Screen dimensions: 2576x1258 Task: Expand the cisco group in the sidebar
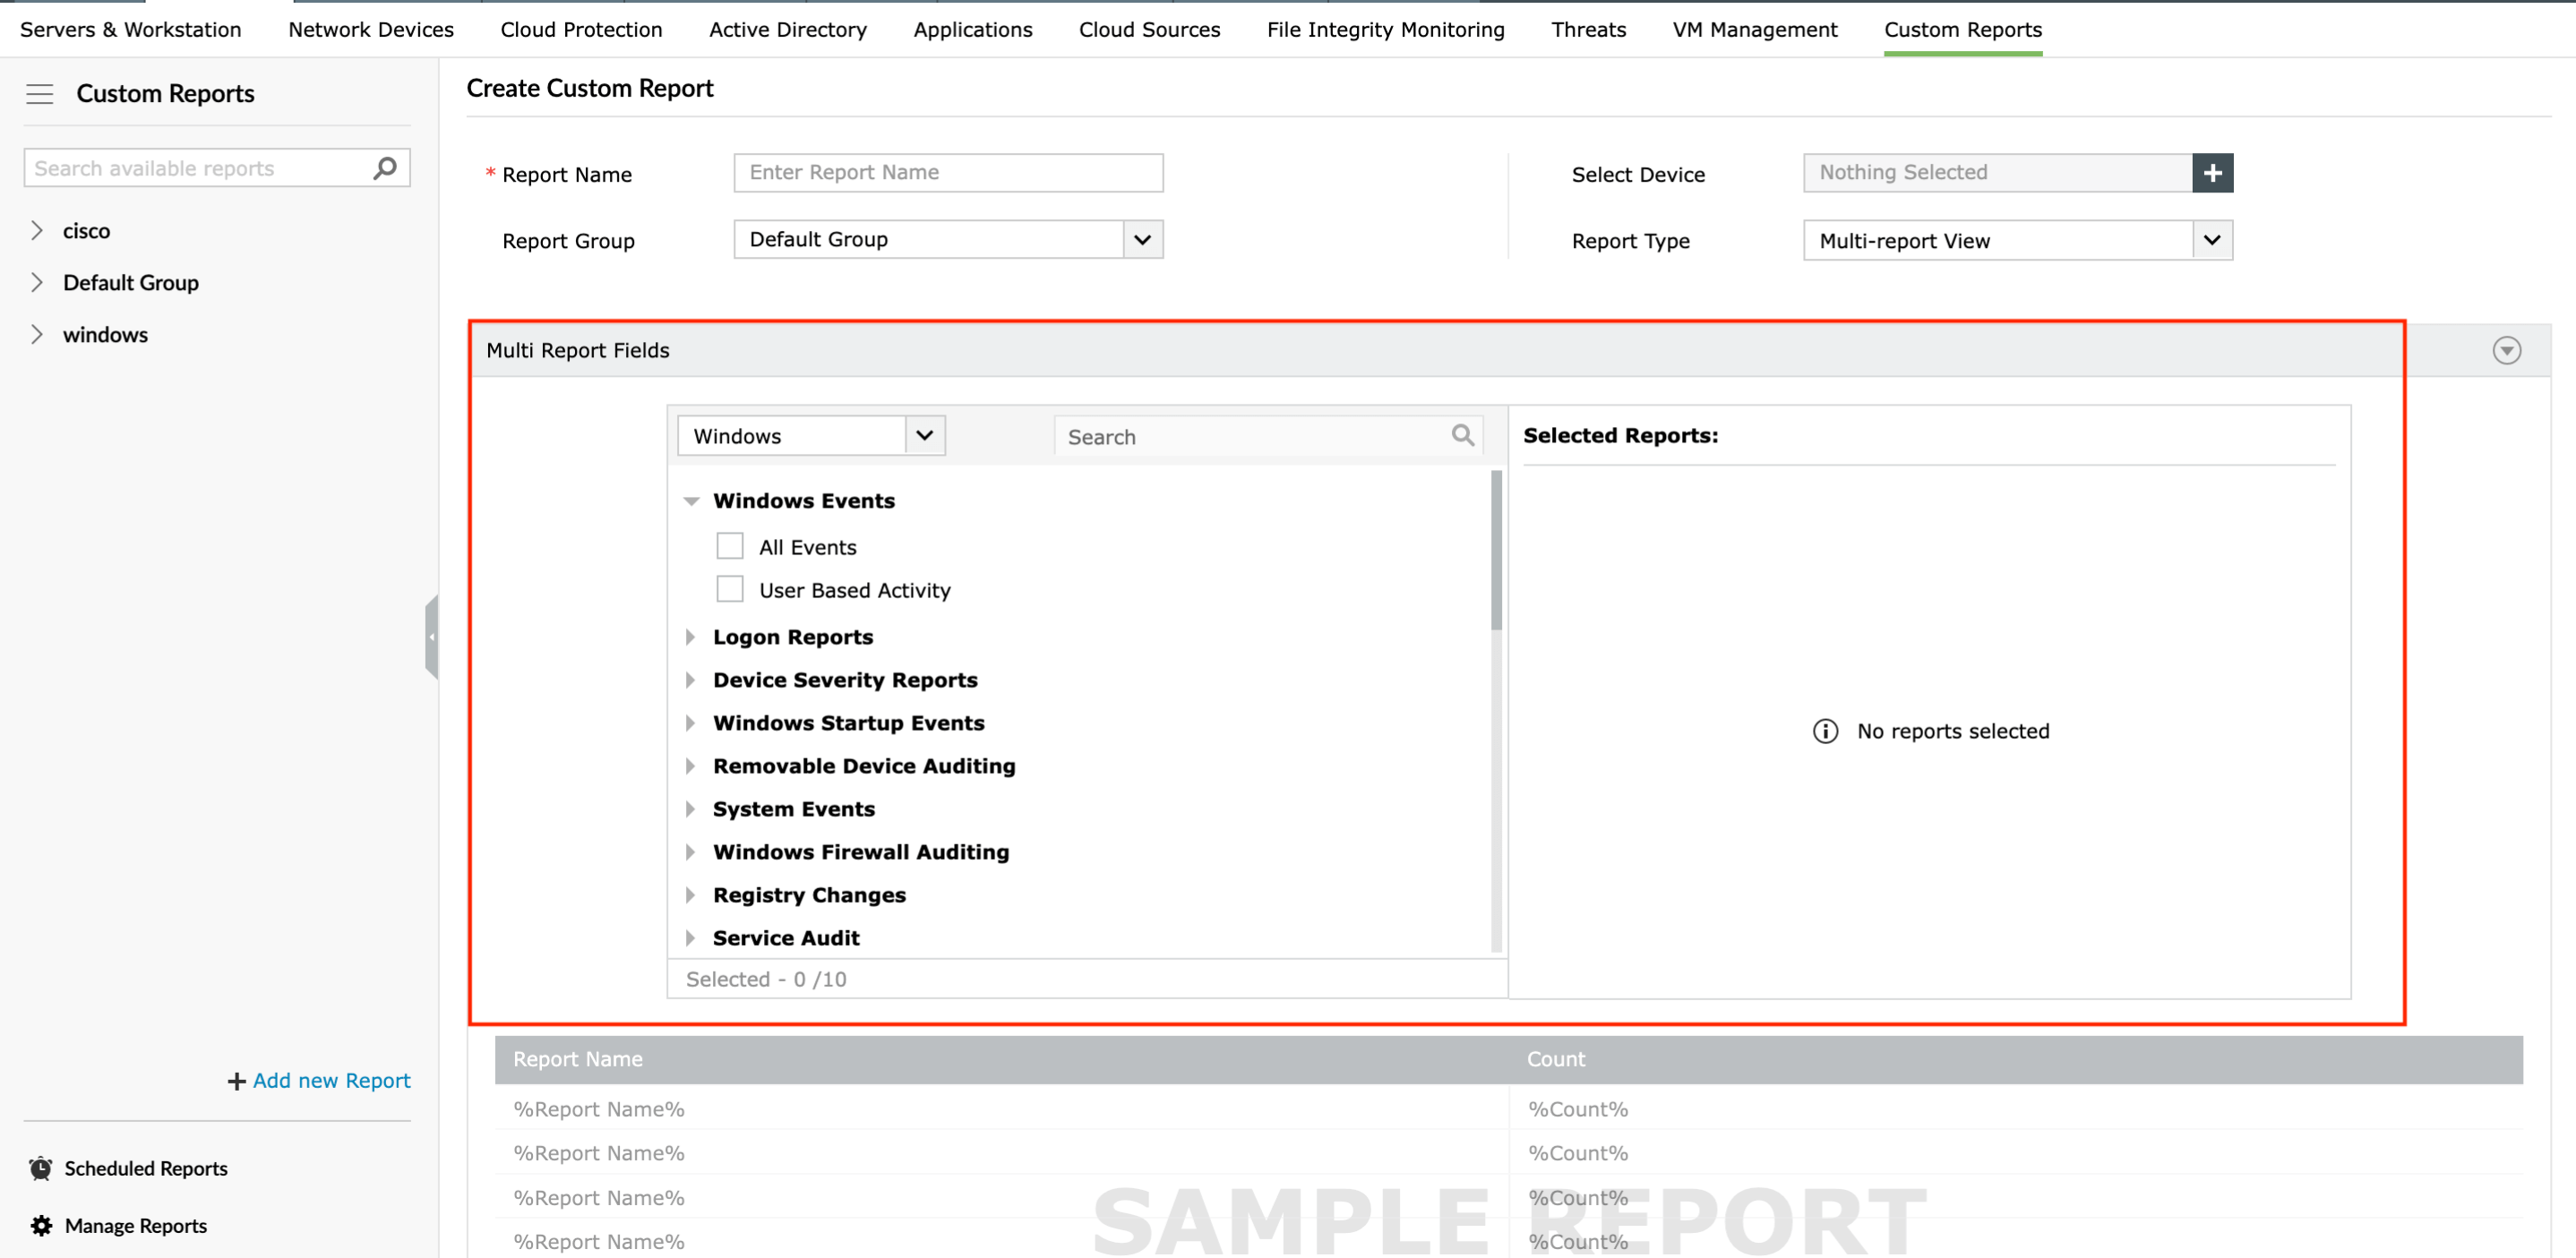tap(36, 230)
